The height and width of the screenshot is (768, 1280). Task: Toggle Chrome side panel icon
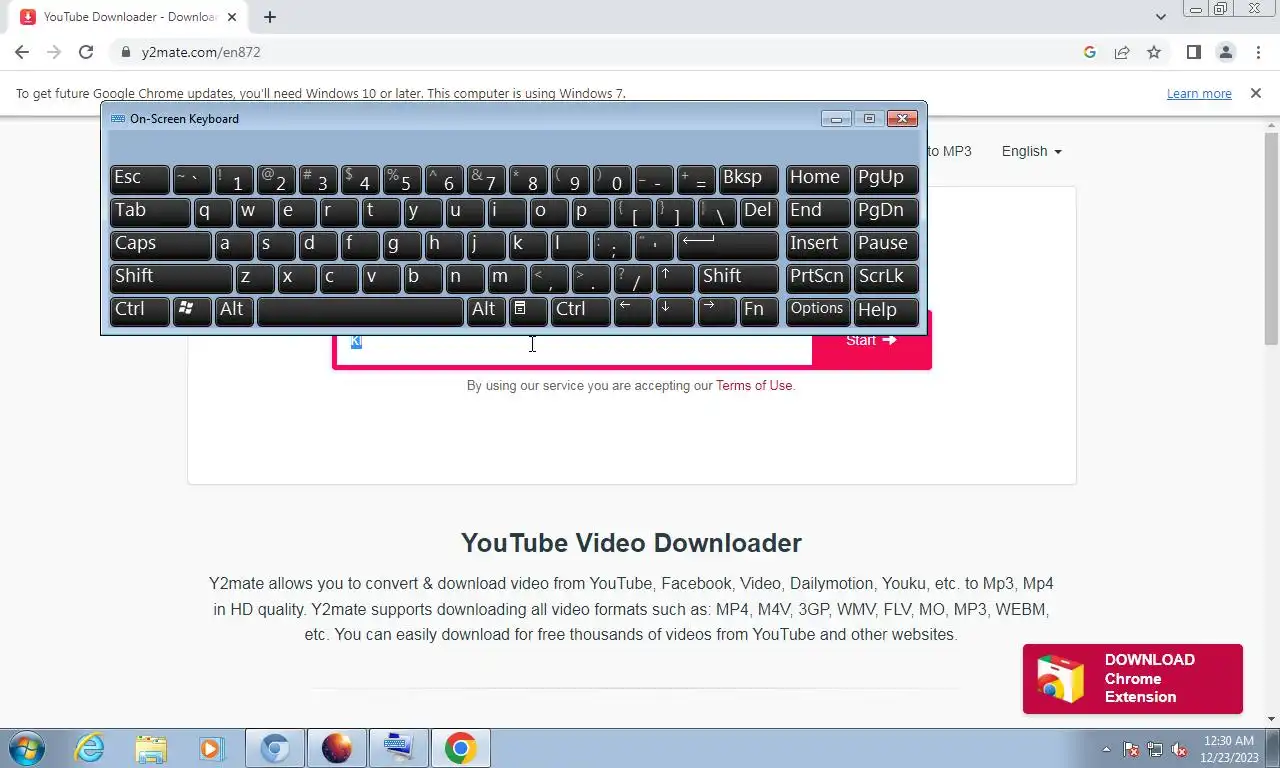1193,52
